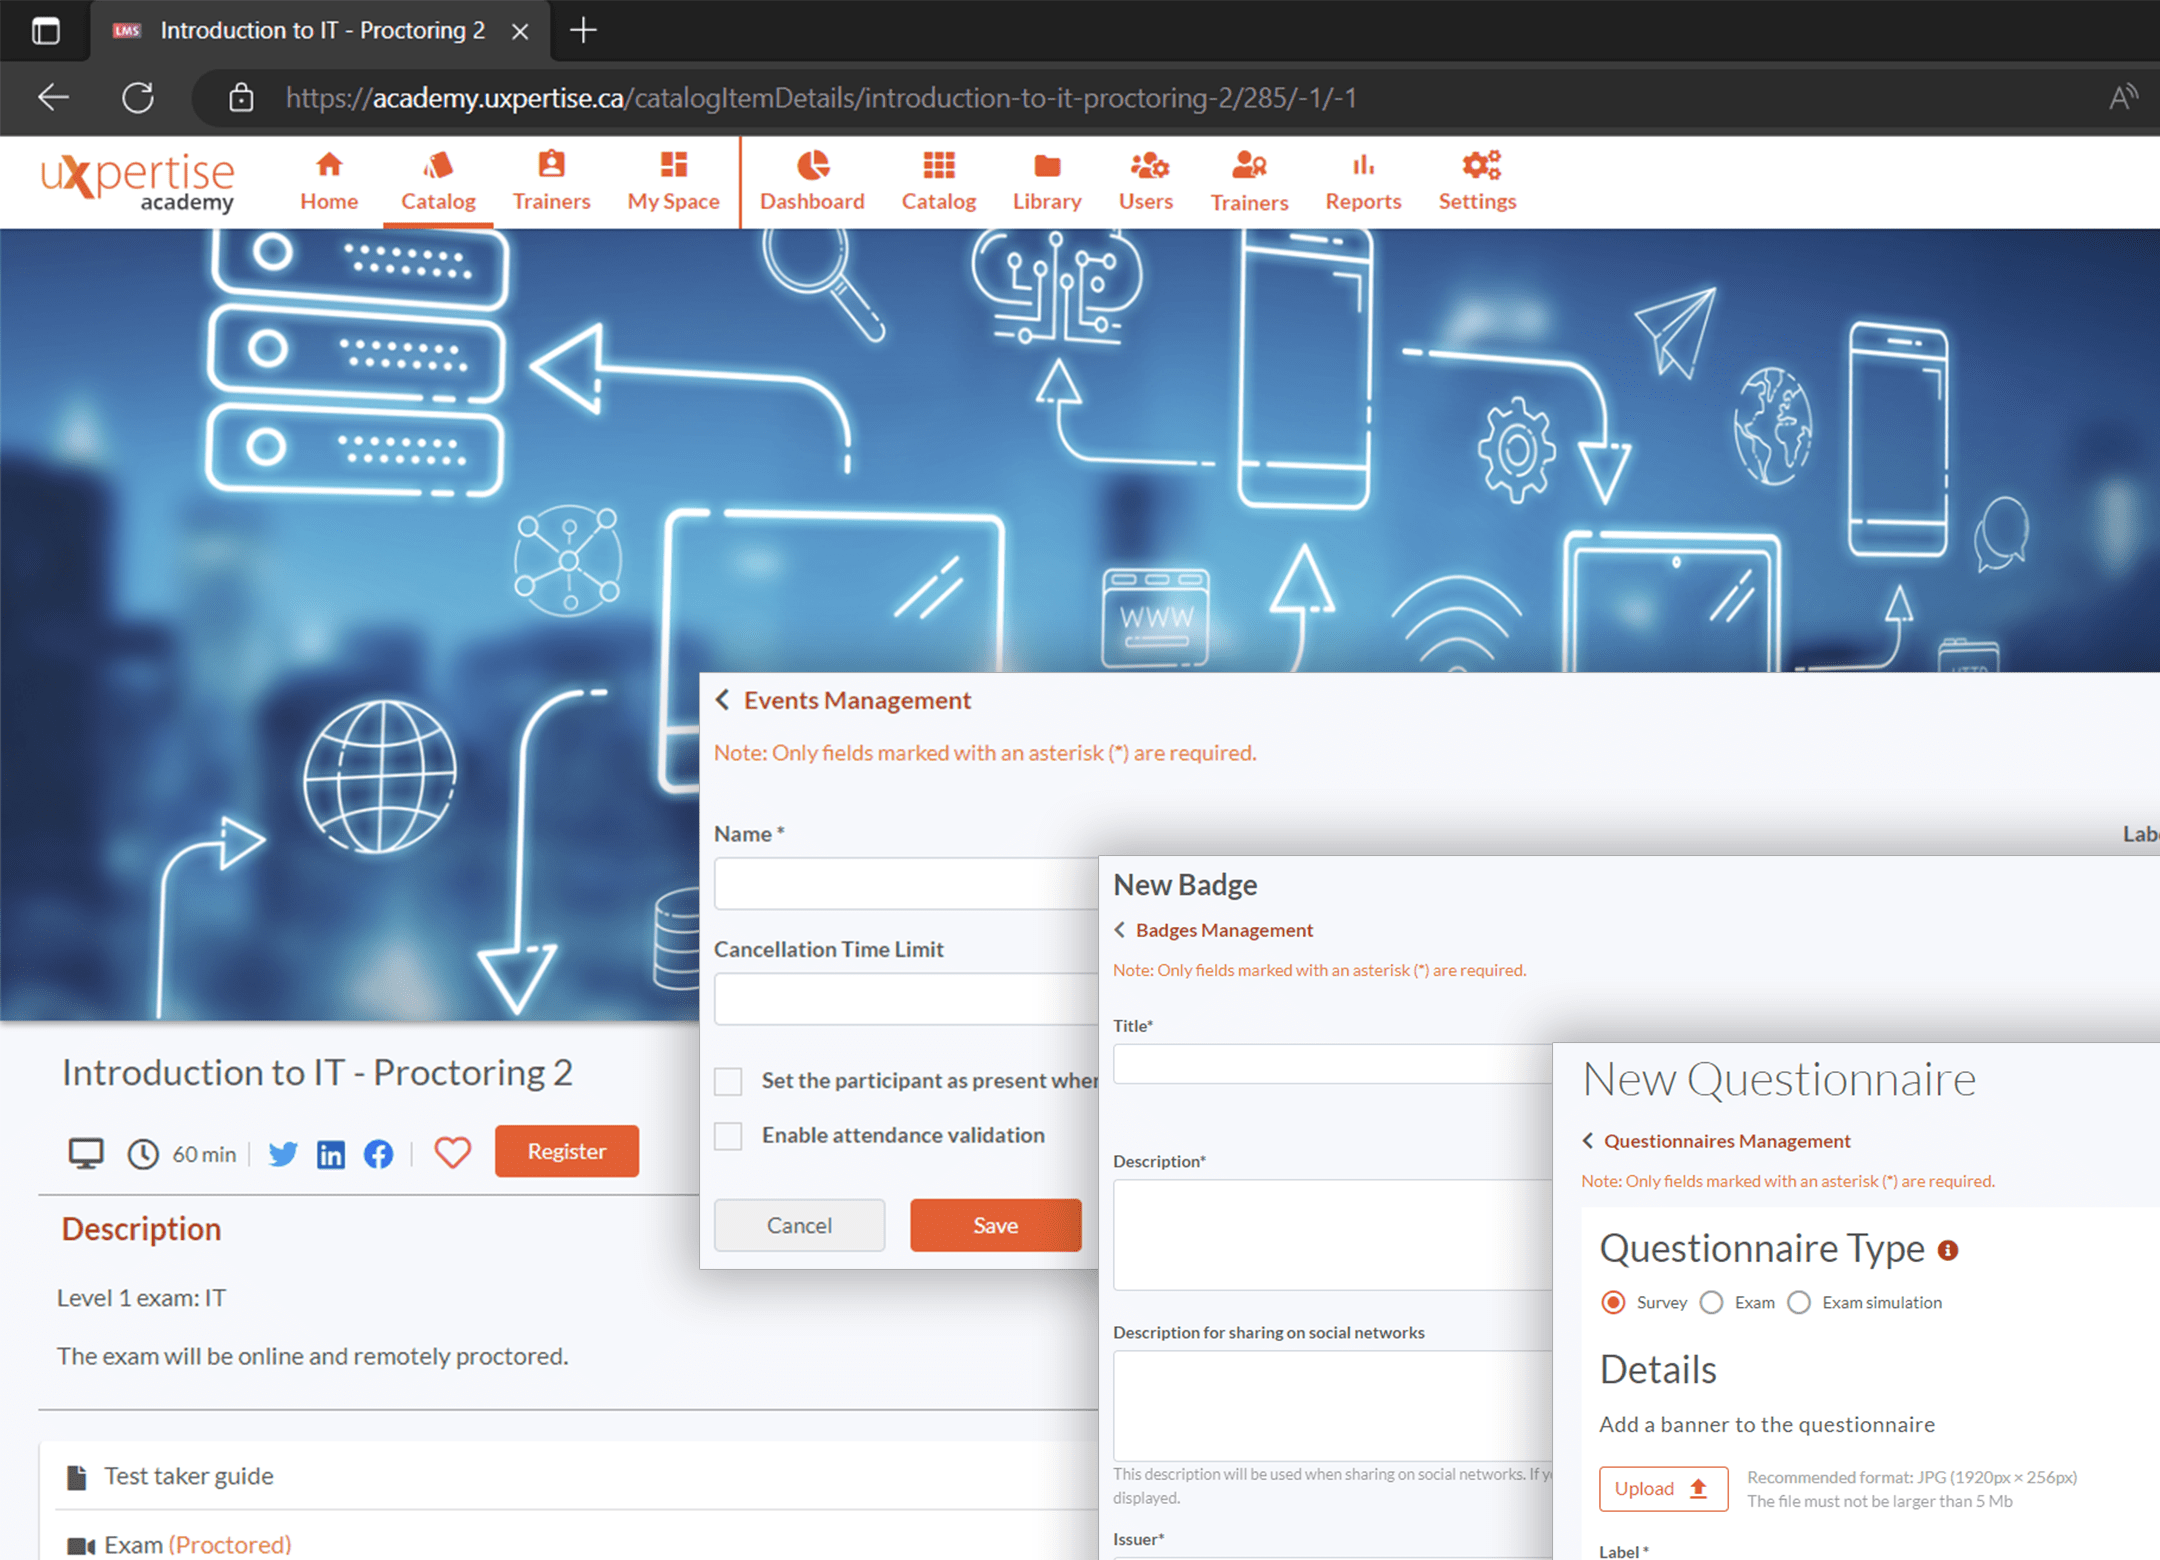
Task: Click 'Level 1 exam: IT' text
Action: tap(141, 1298)
